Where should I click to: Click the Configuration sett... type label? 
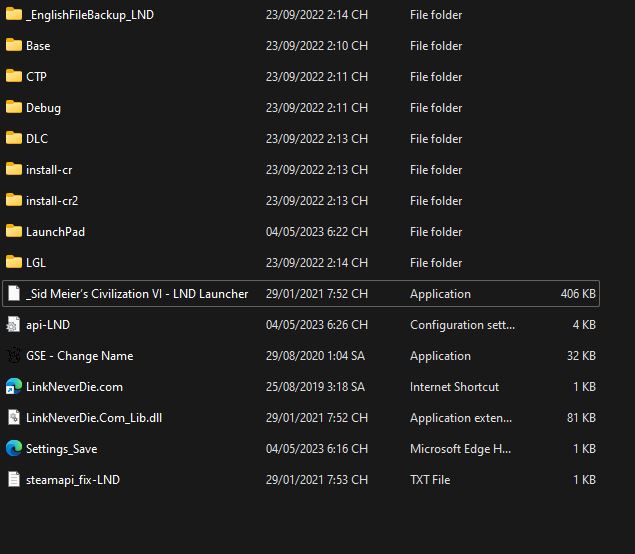point(462,325)
